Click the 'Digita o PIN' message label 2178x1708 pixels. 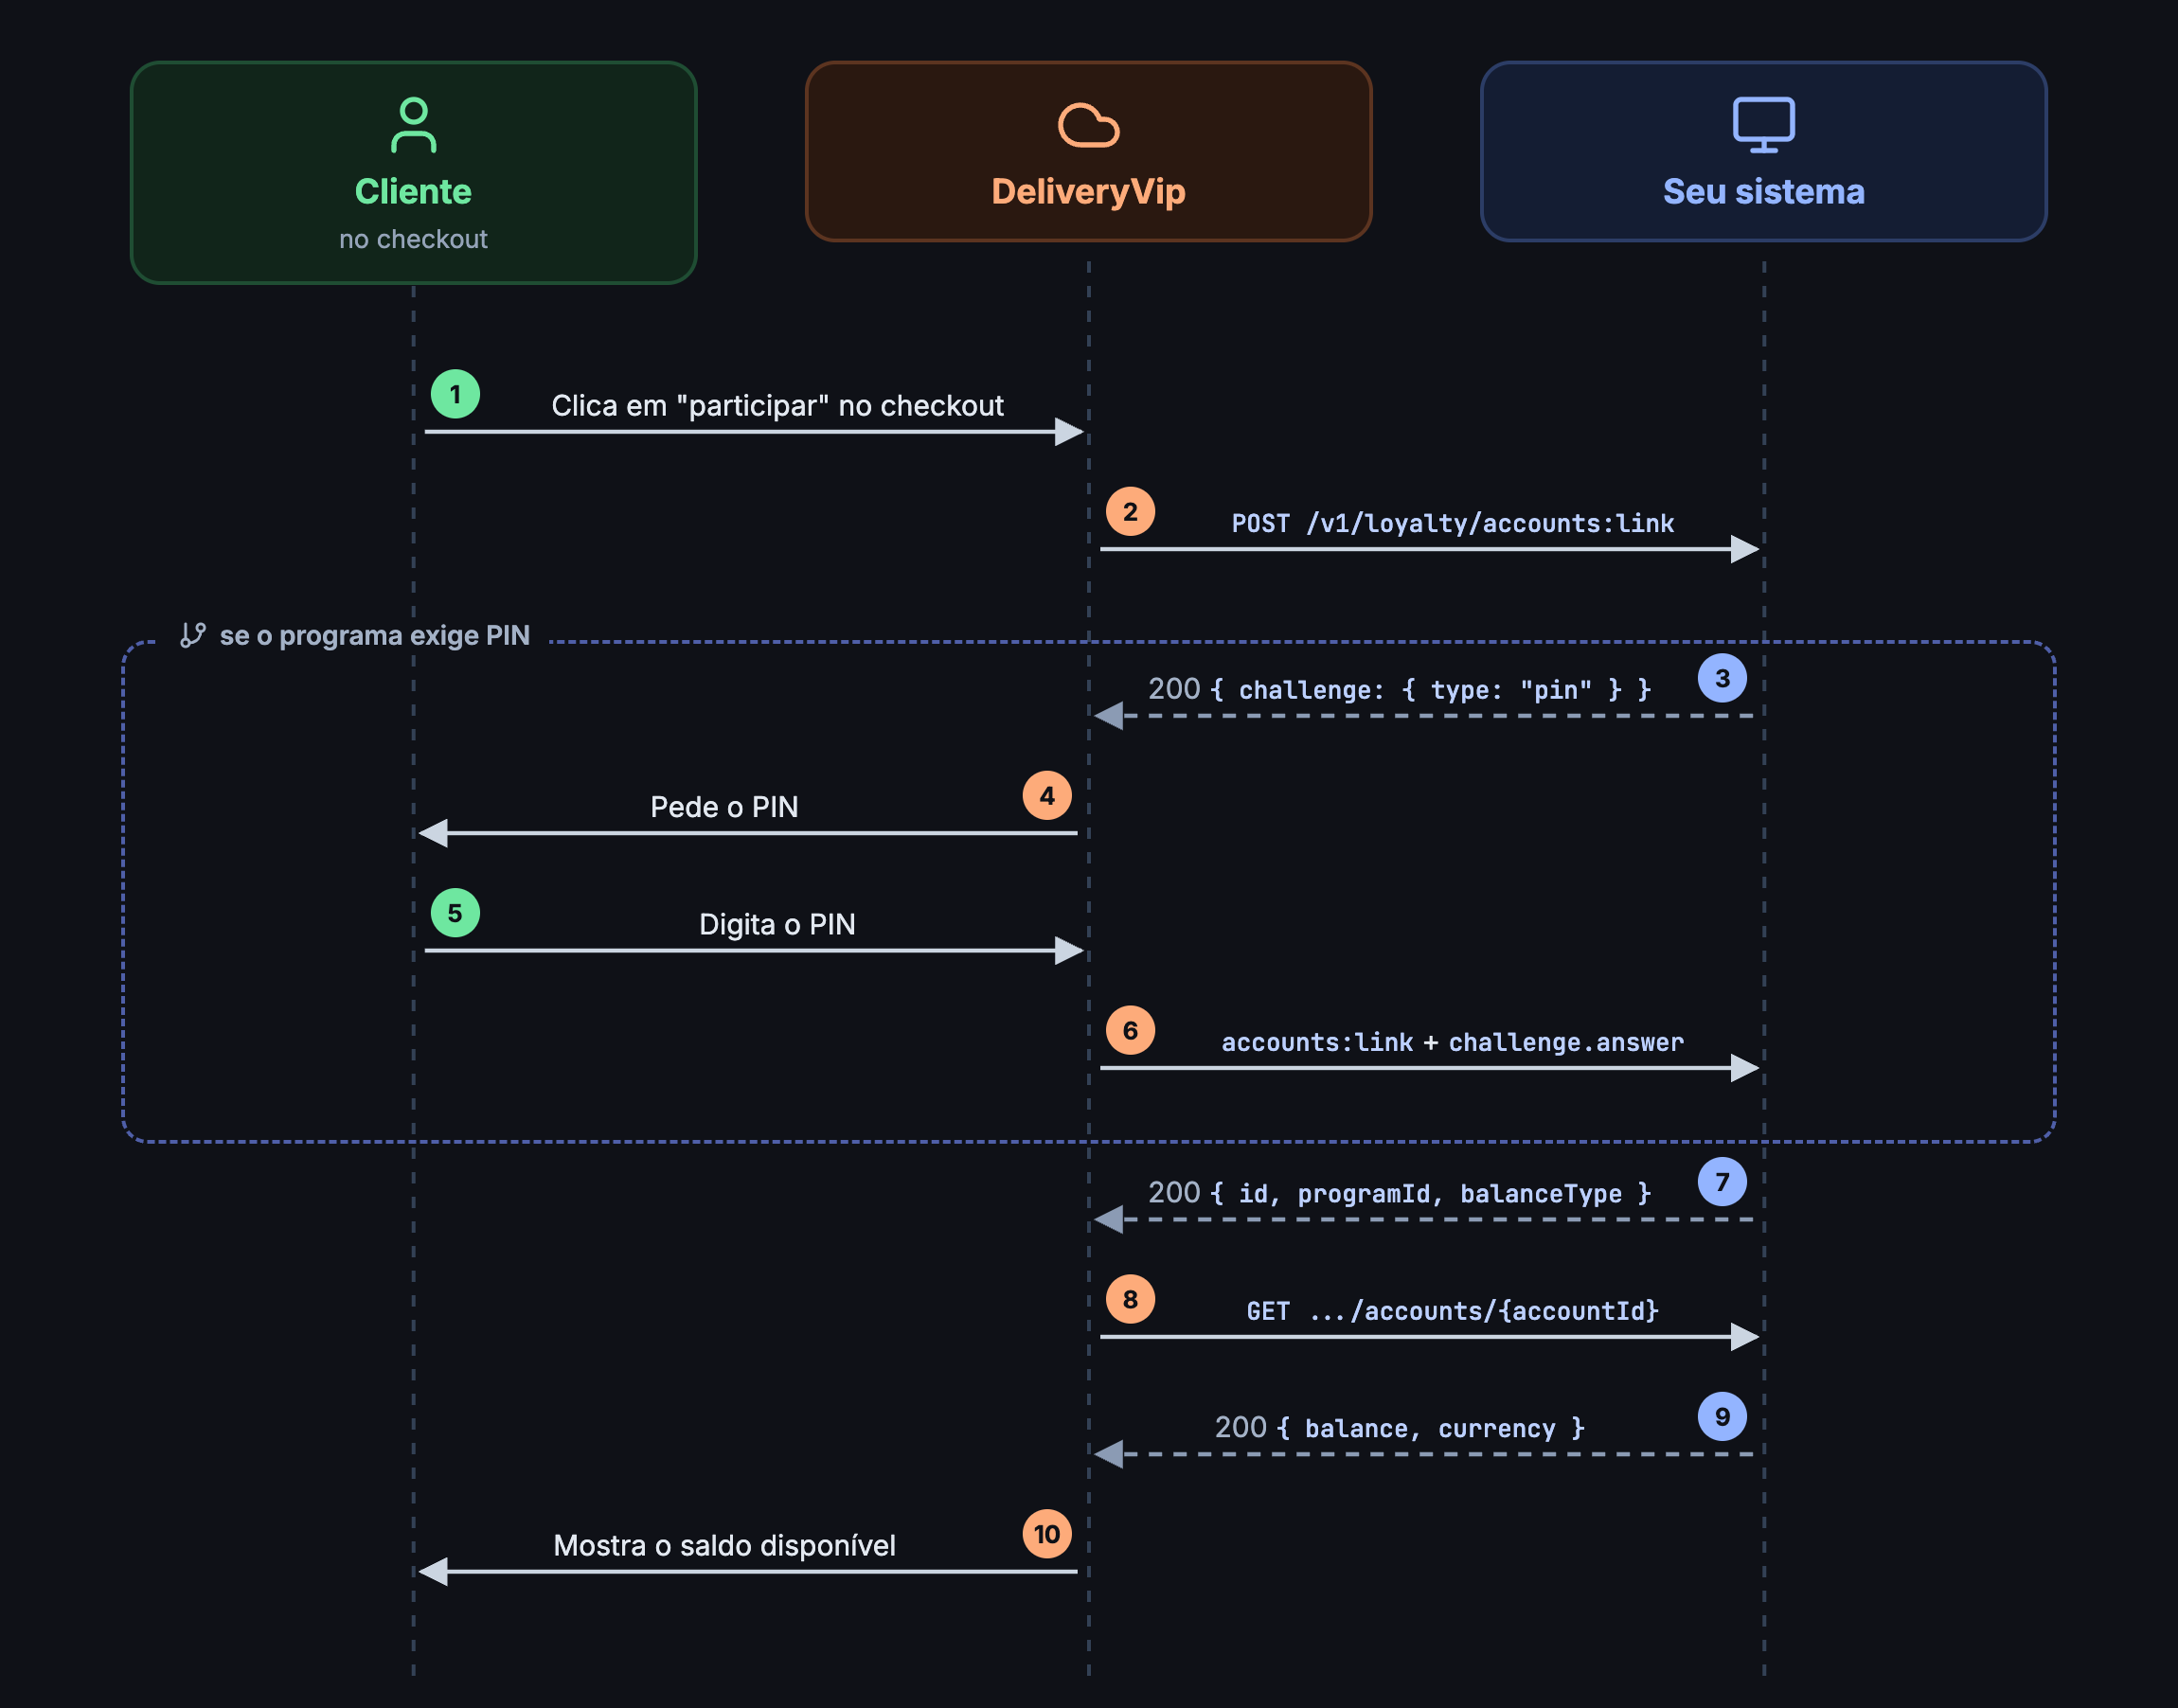point(777,923)
